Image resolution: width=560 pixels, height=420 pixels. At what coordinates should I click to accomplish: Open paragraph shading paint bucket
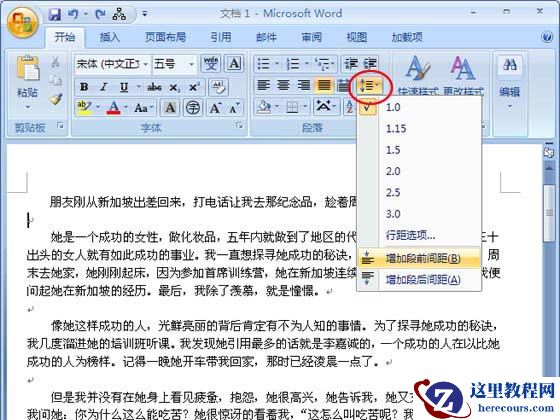264,107
